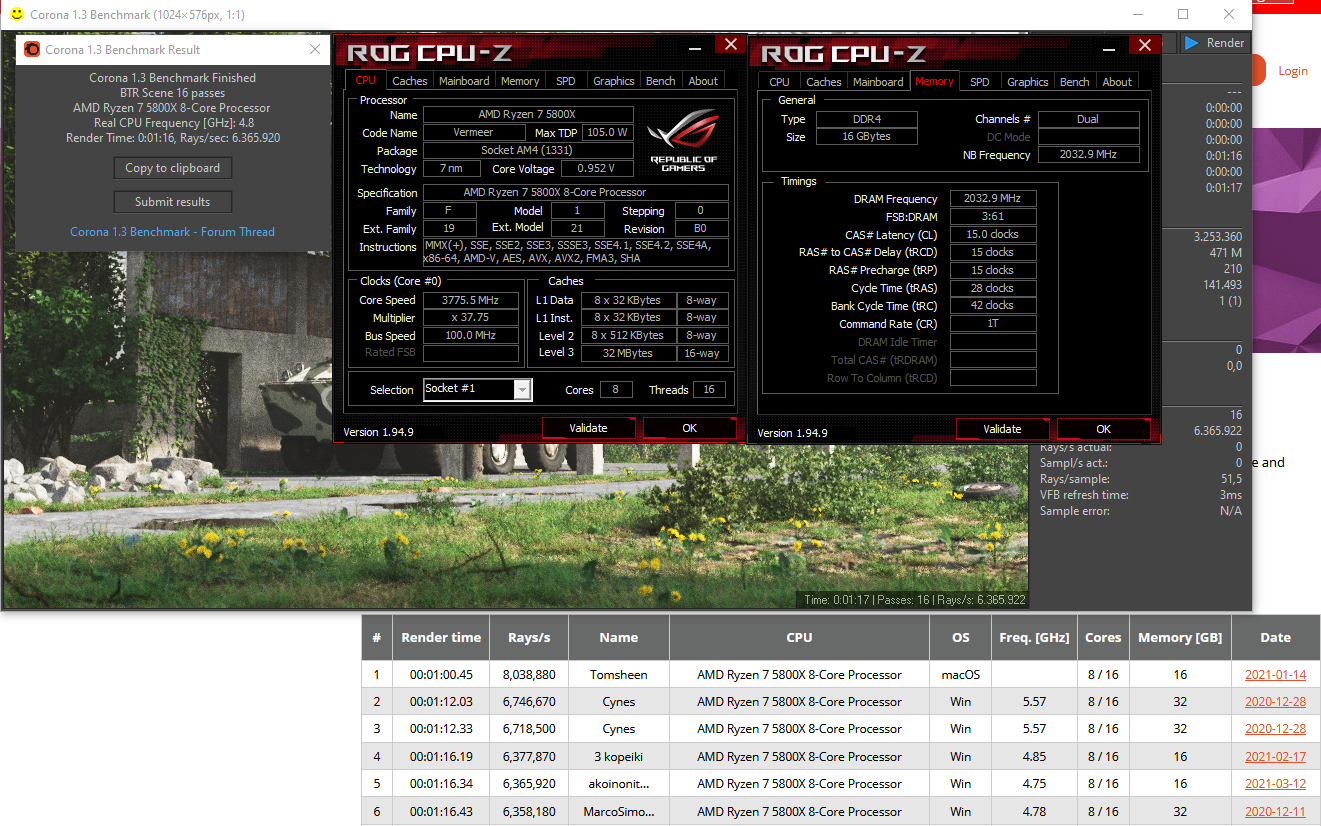
Task: Click Submit results button
Action: tap(173, 202)
